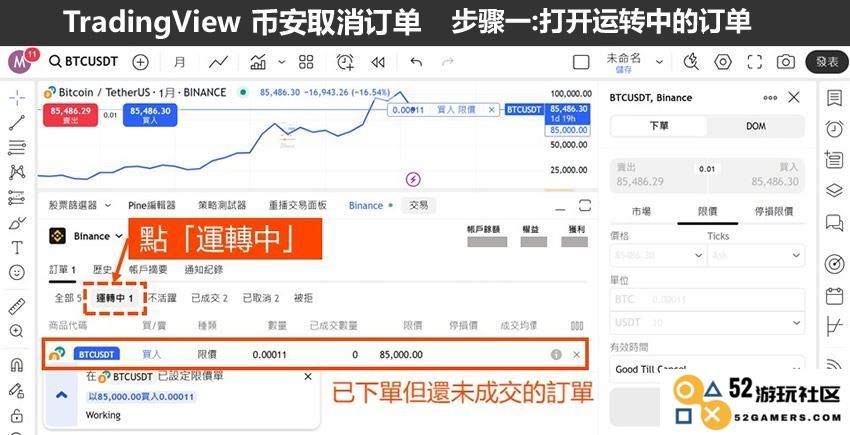This screenshot has width=850, height=435.
Task: Cancel the 買入 限價 order on chart
Action: tap(491, 110)
